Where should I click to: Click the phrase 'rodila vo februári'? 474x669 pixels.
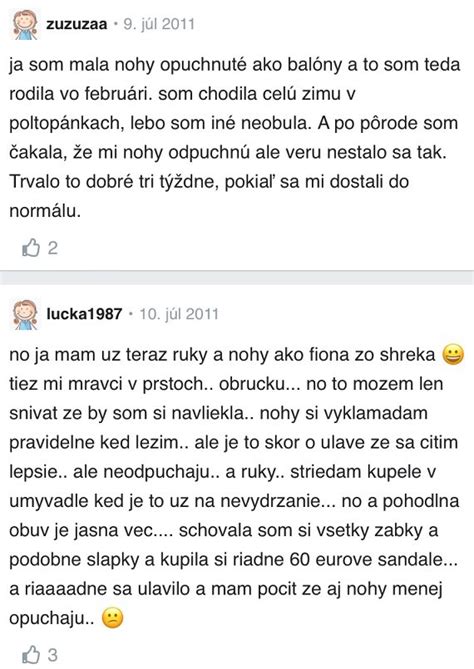[81, 94]
